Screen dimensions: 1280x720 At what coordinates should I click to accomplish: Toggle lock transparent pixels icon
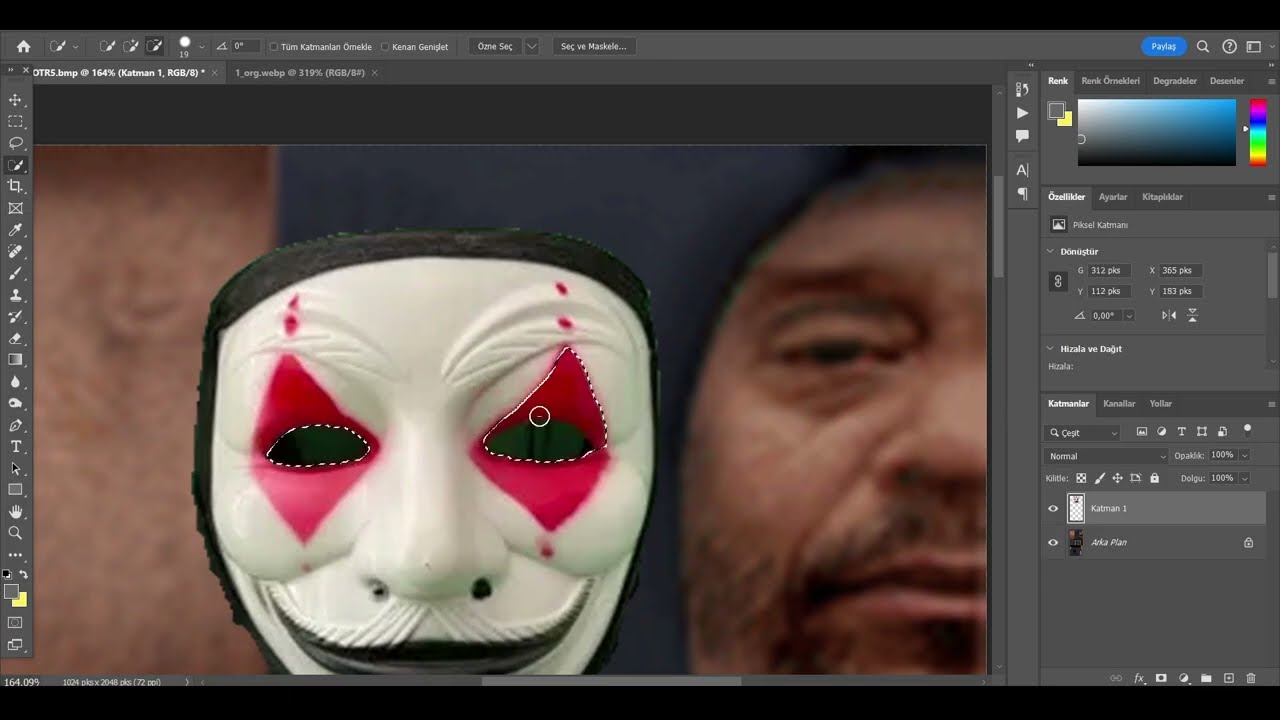coord(1081,479)
